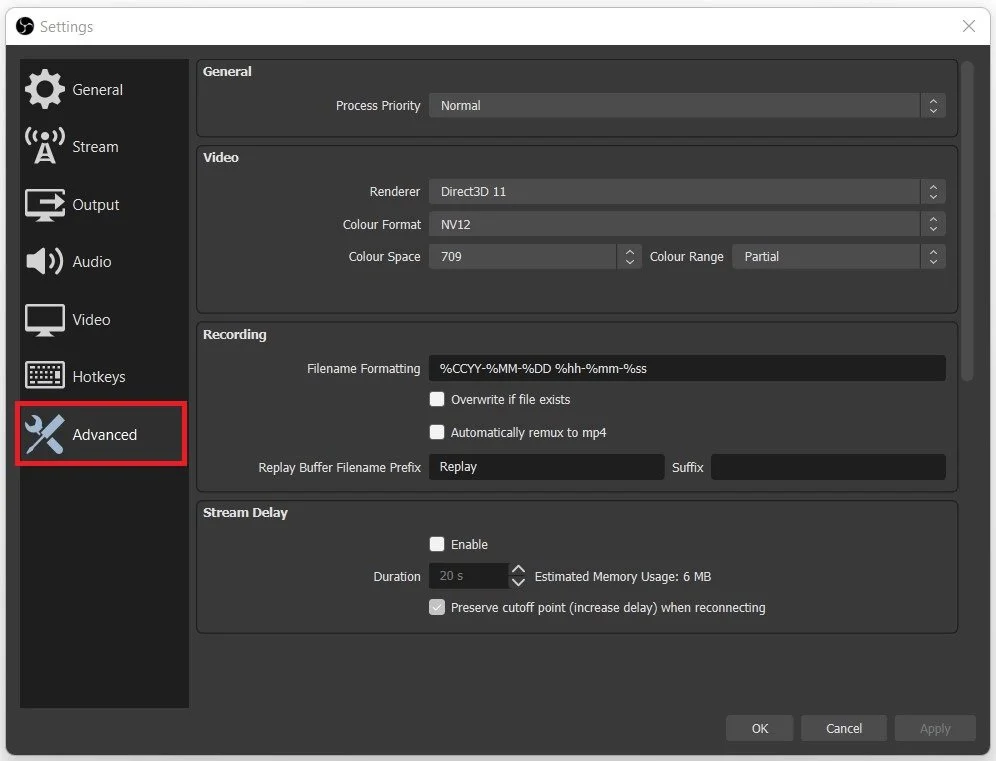The height and width of the screenshot is (761, 996).
Task: Tick the Stream Delay Enable checkbox
Action: click(436, 544)
